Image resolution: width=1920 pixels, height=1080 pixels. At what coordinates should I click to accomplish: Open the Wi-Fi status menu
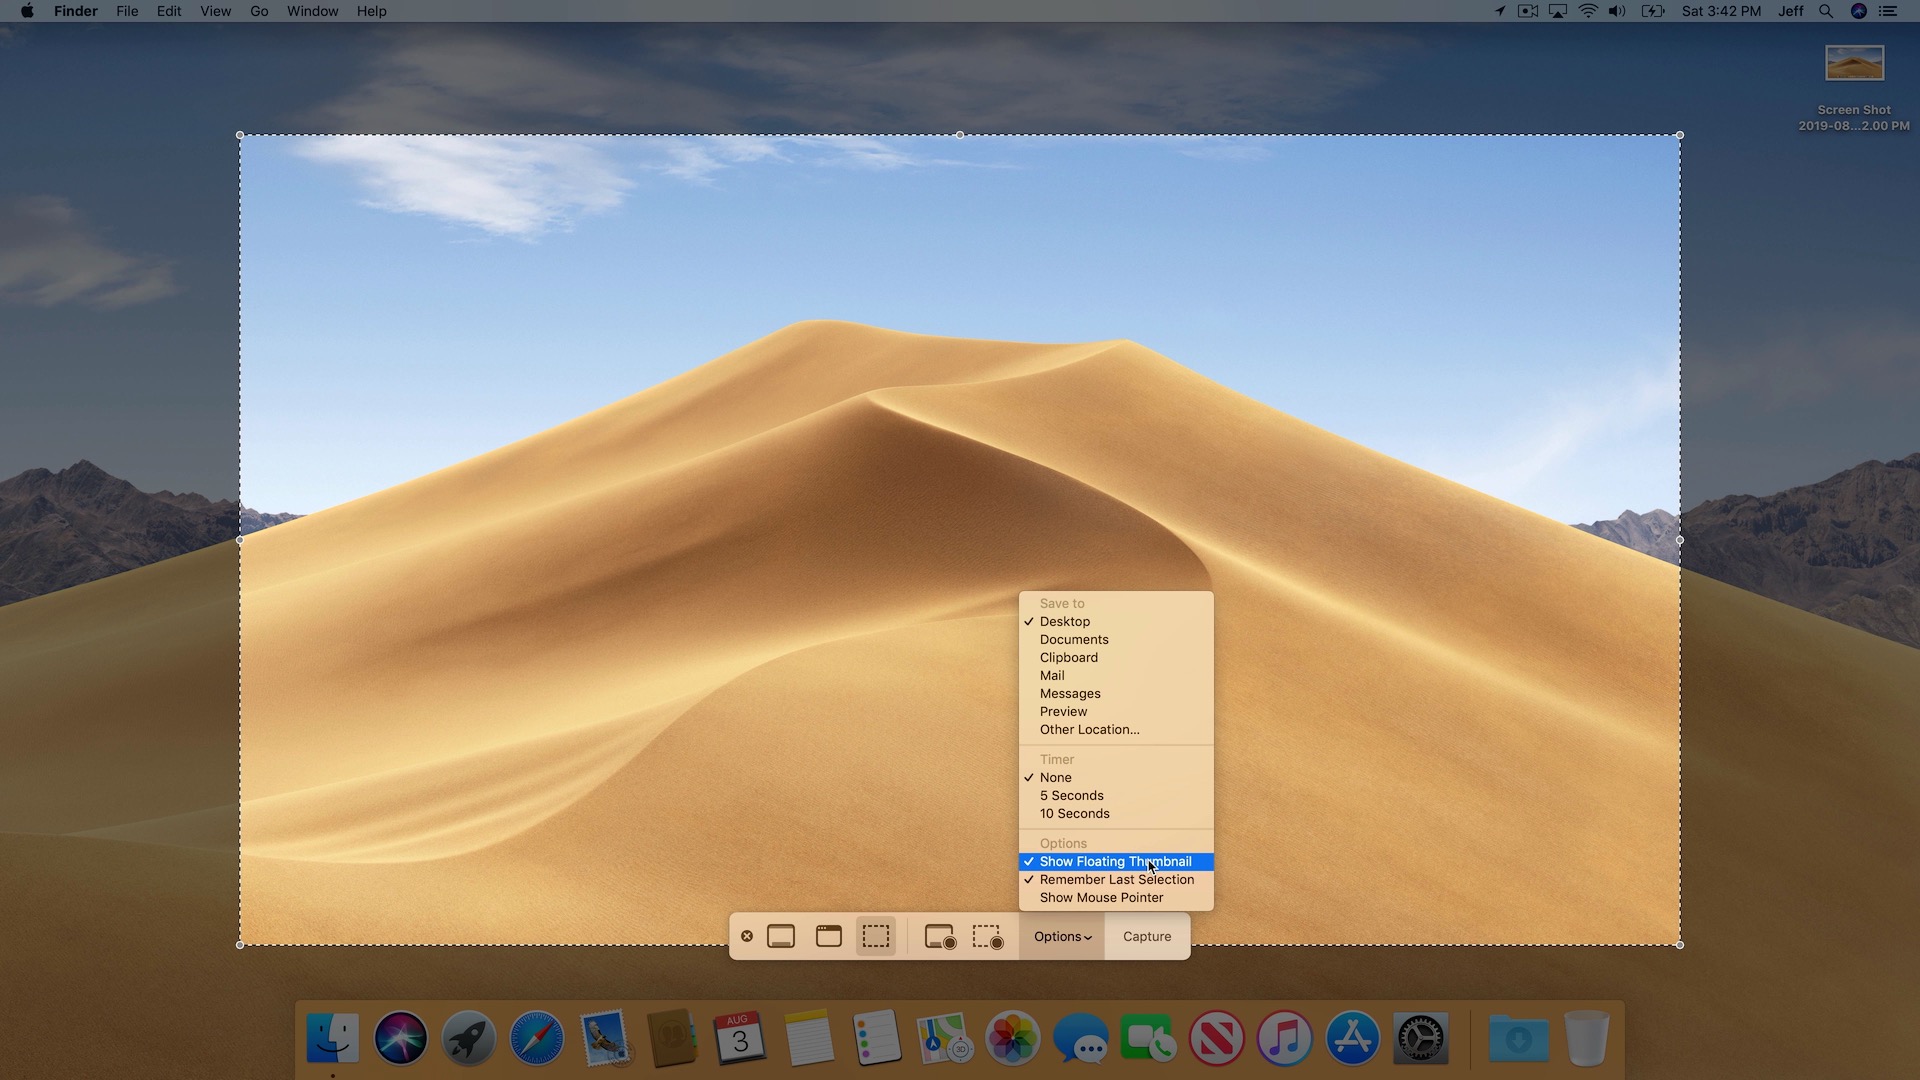coord(1588,11)
